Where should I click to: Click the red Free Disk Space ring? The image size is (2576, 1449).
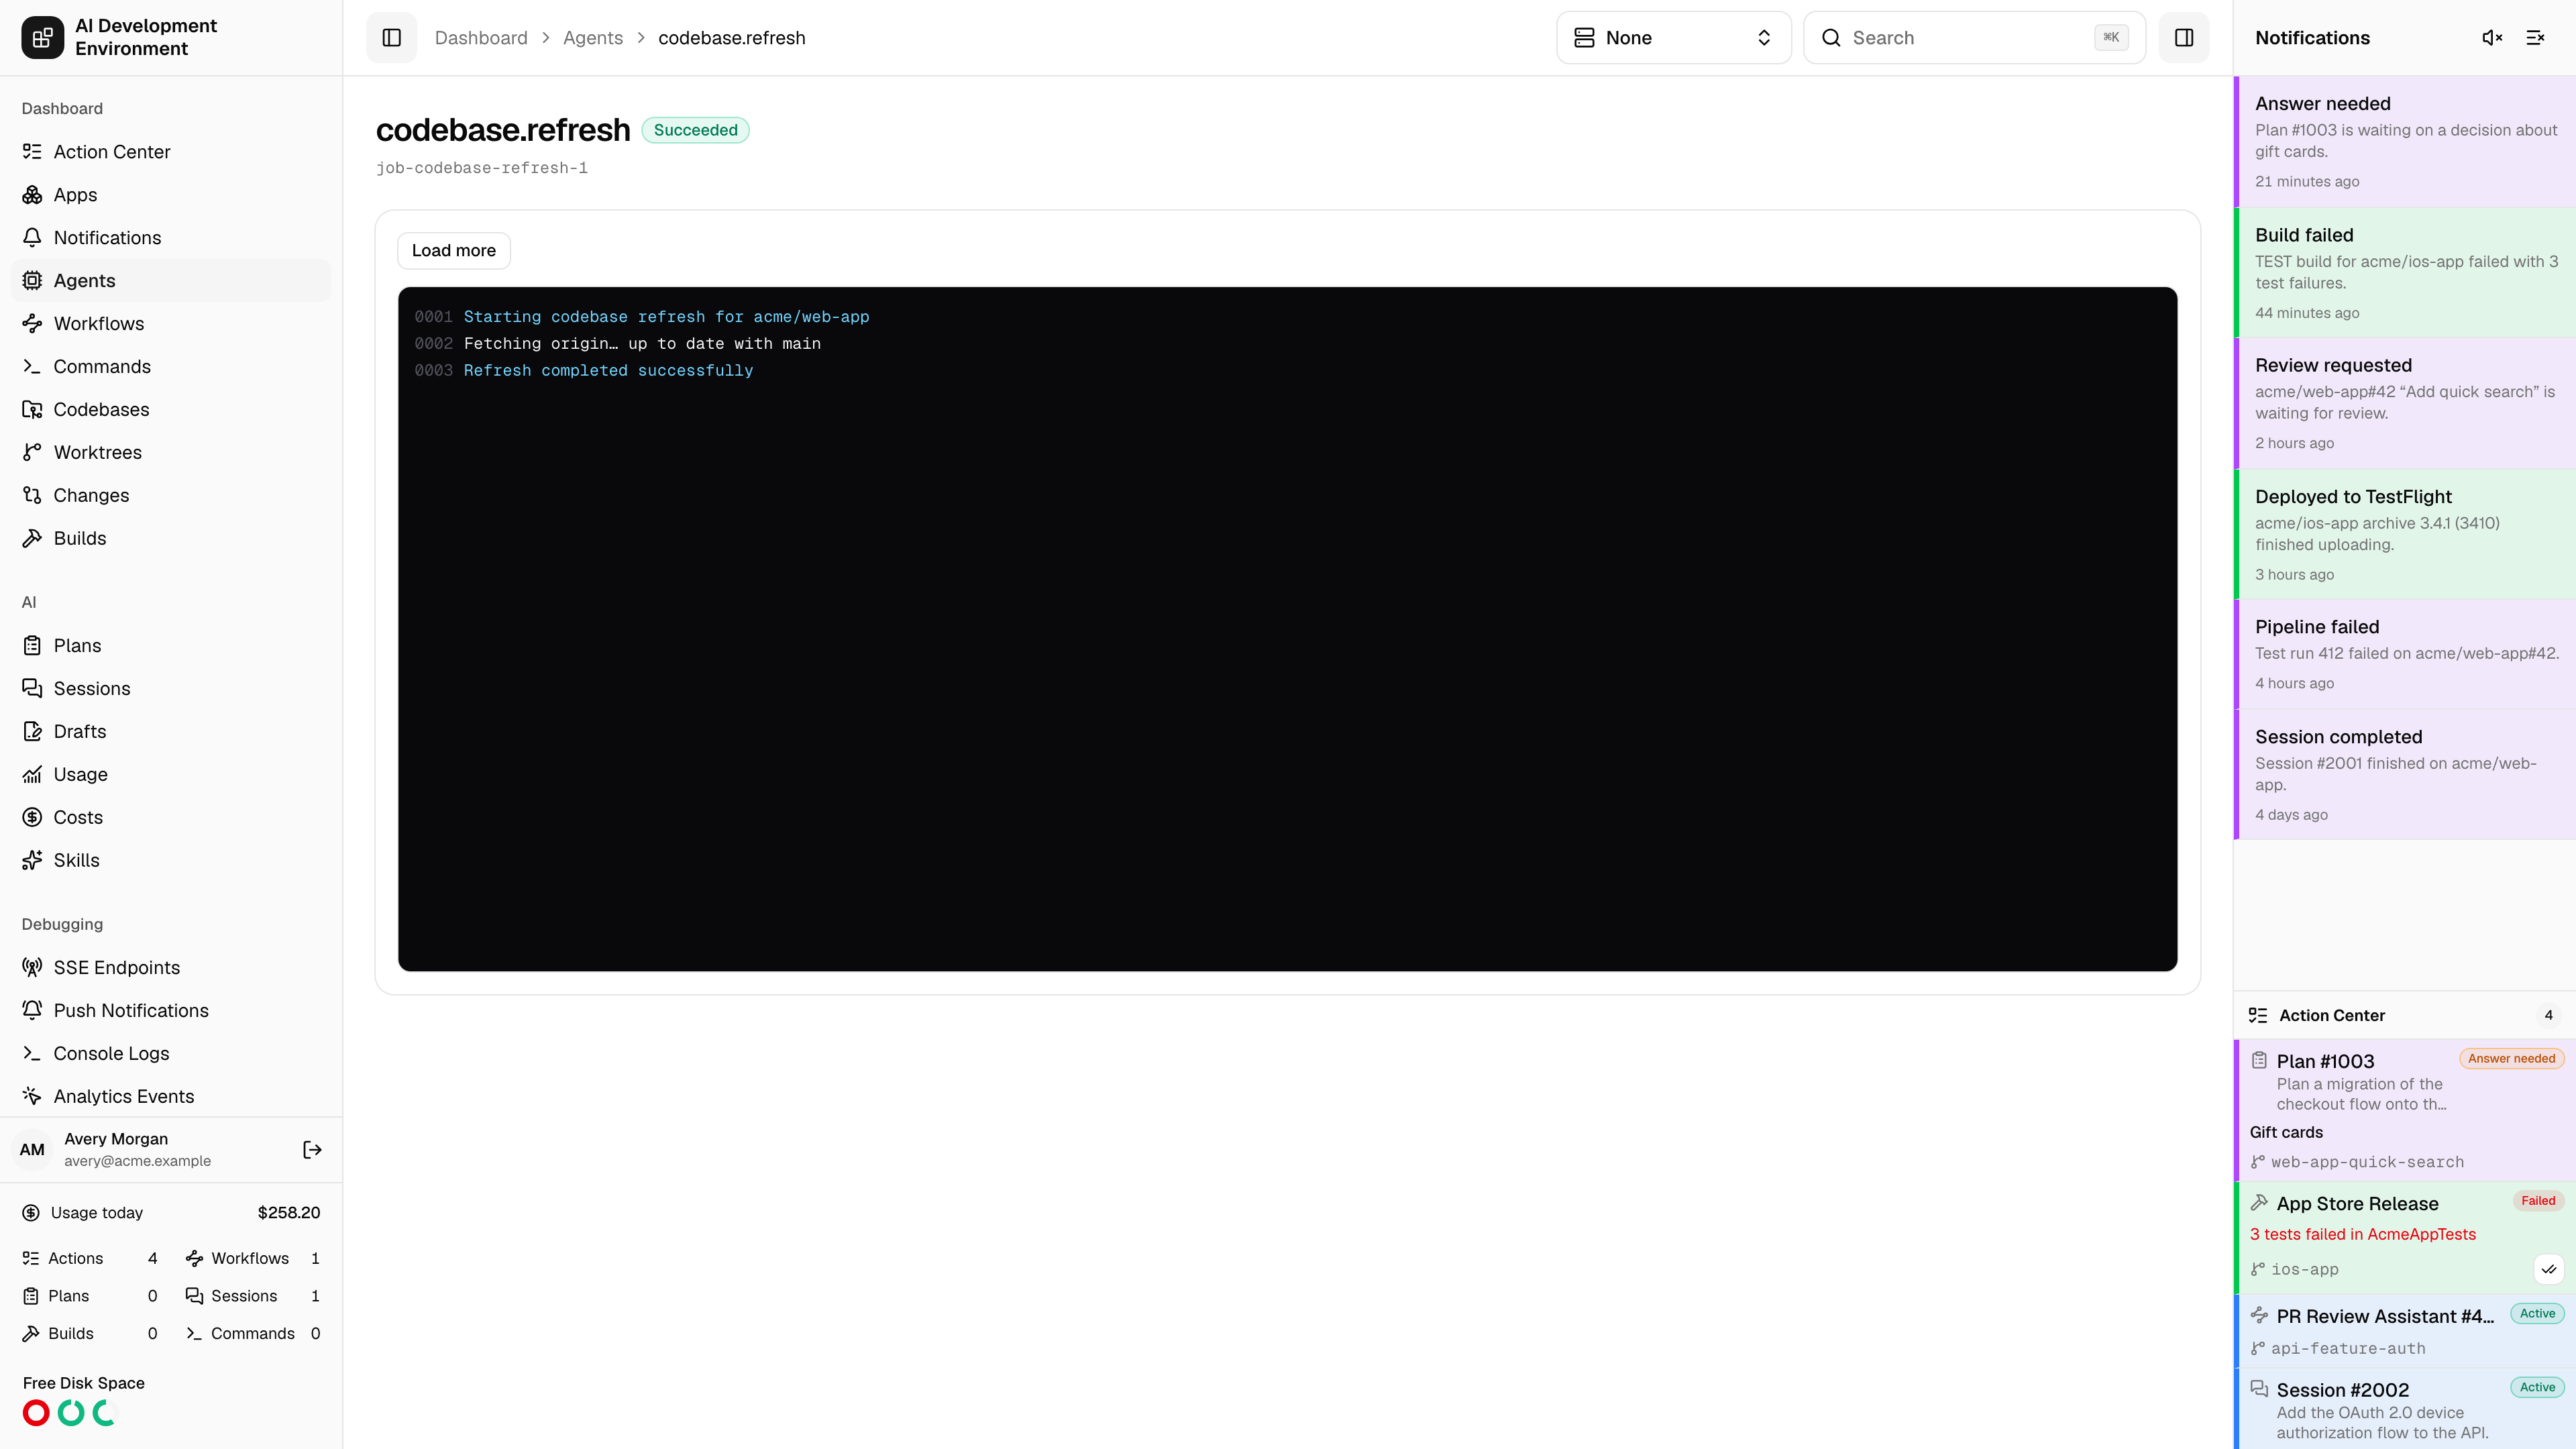pyautogui.click(x=36, y=1413)
